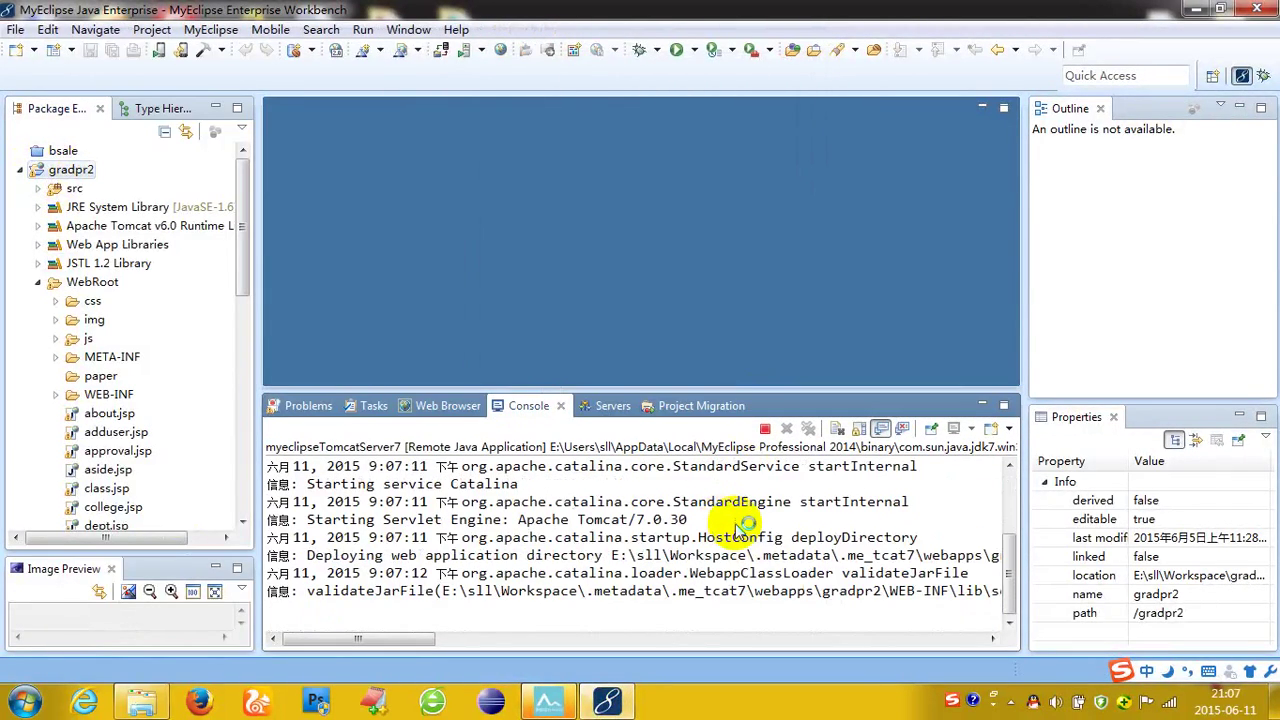Switch to the Type Hierarchy tab
1280x720 pixels.
pyautogui.click(x=154, y=109)
